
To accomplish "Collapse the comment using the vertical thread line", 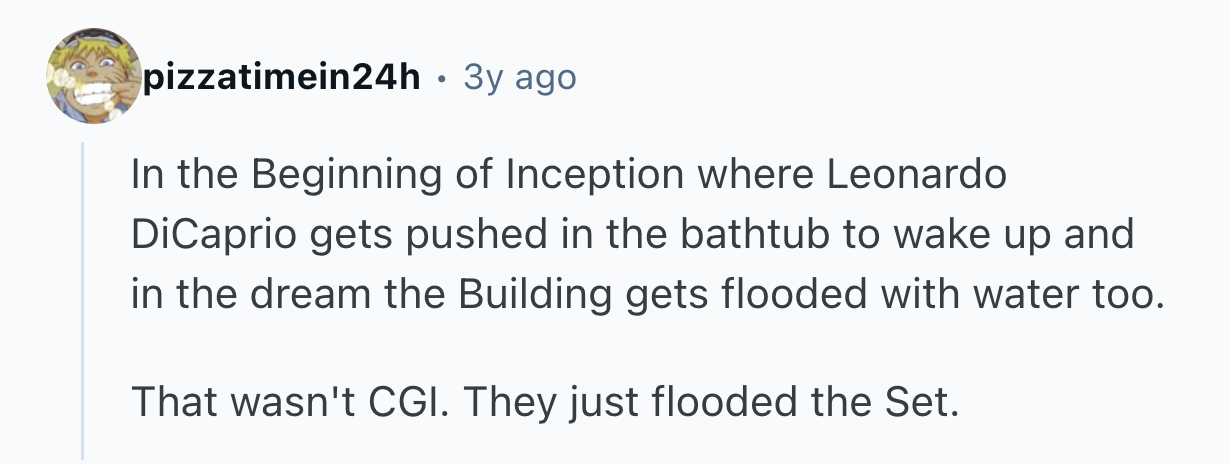I will [x=84, y=300].
